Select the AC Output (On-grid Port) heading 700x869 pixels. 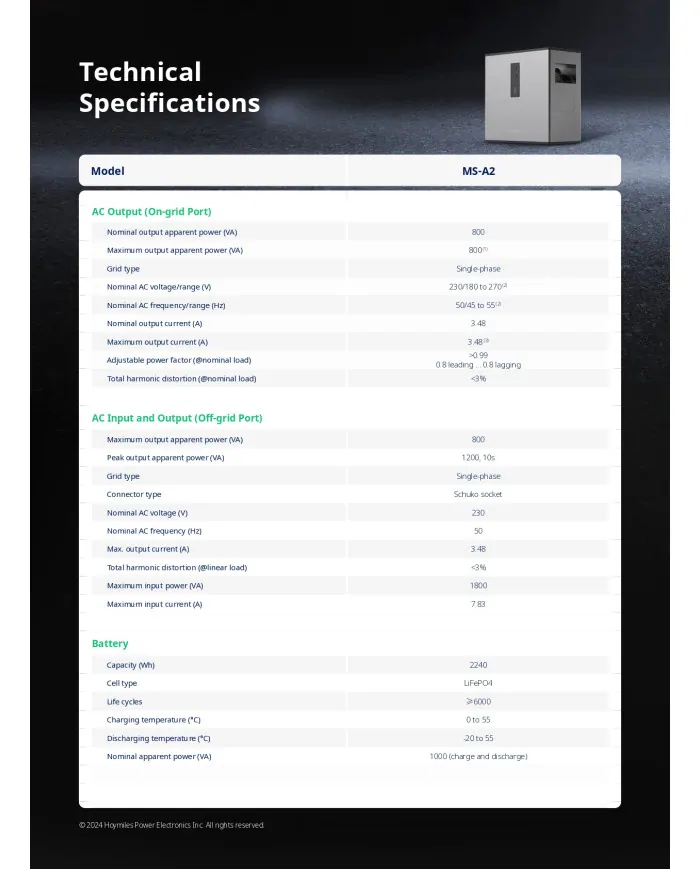click(x=151, y=212)
